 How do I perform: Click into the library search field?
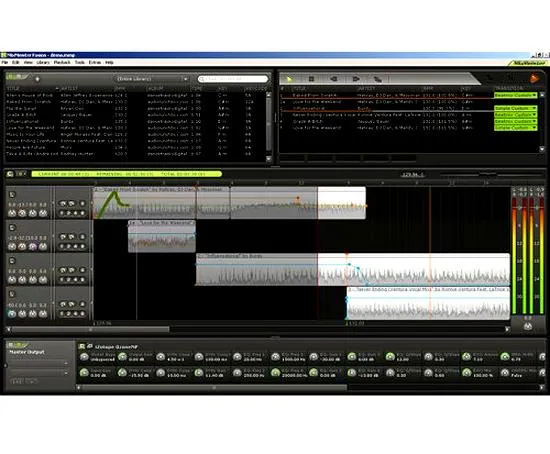coord(233,79)
